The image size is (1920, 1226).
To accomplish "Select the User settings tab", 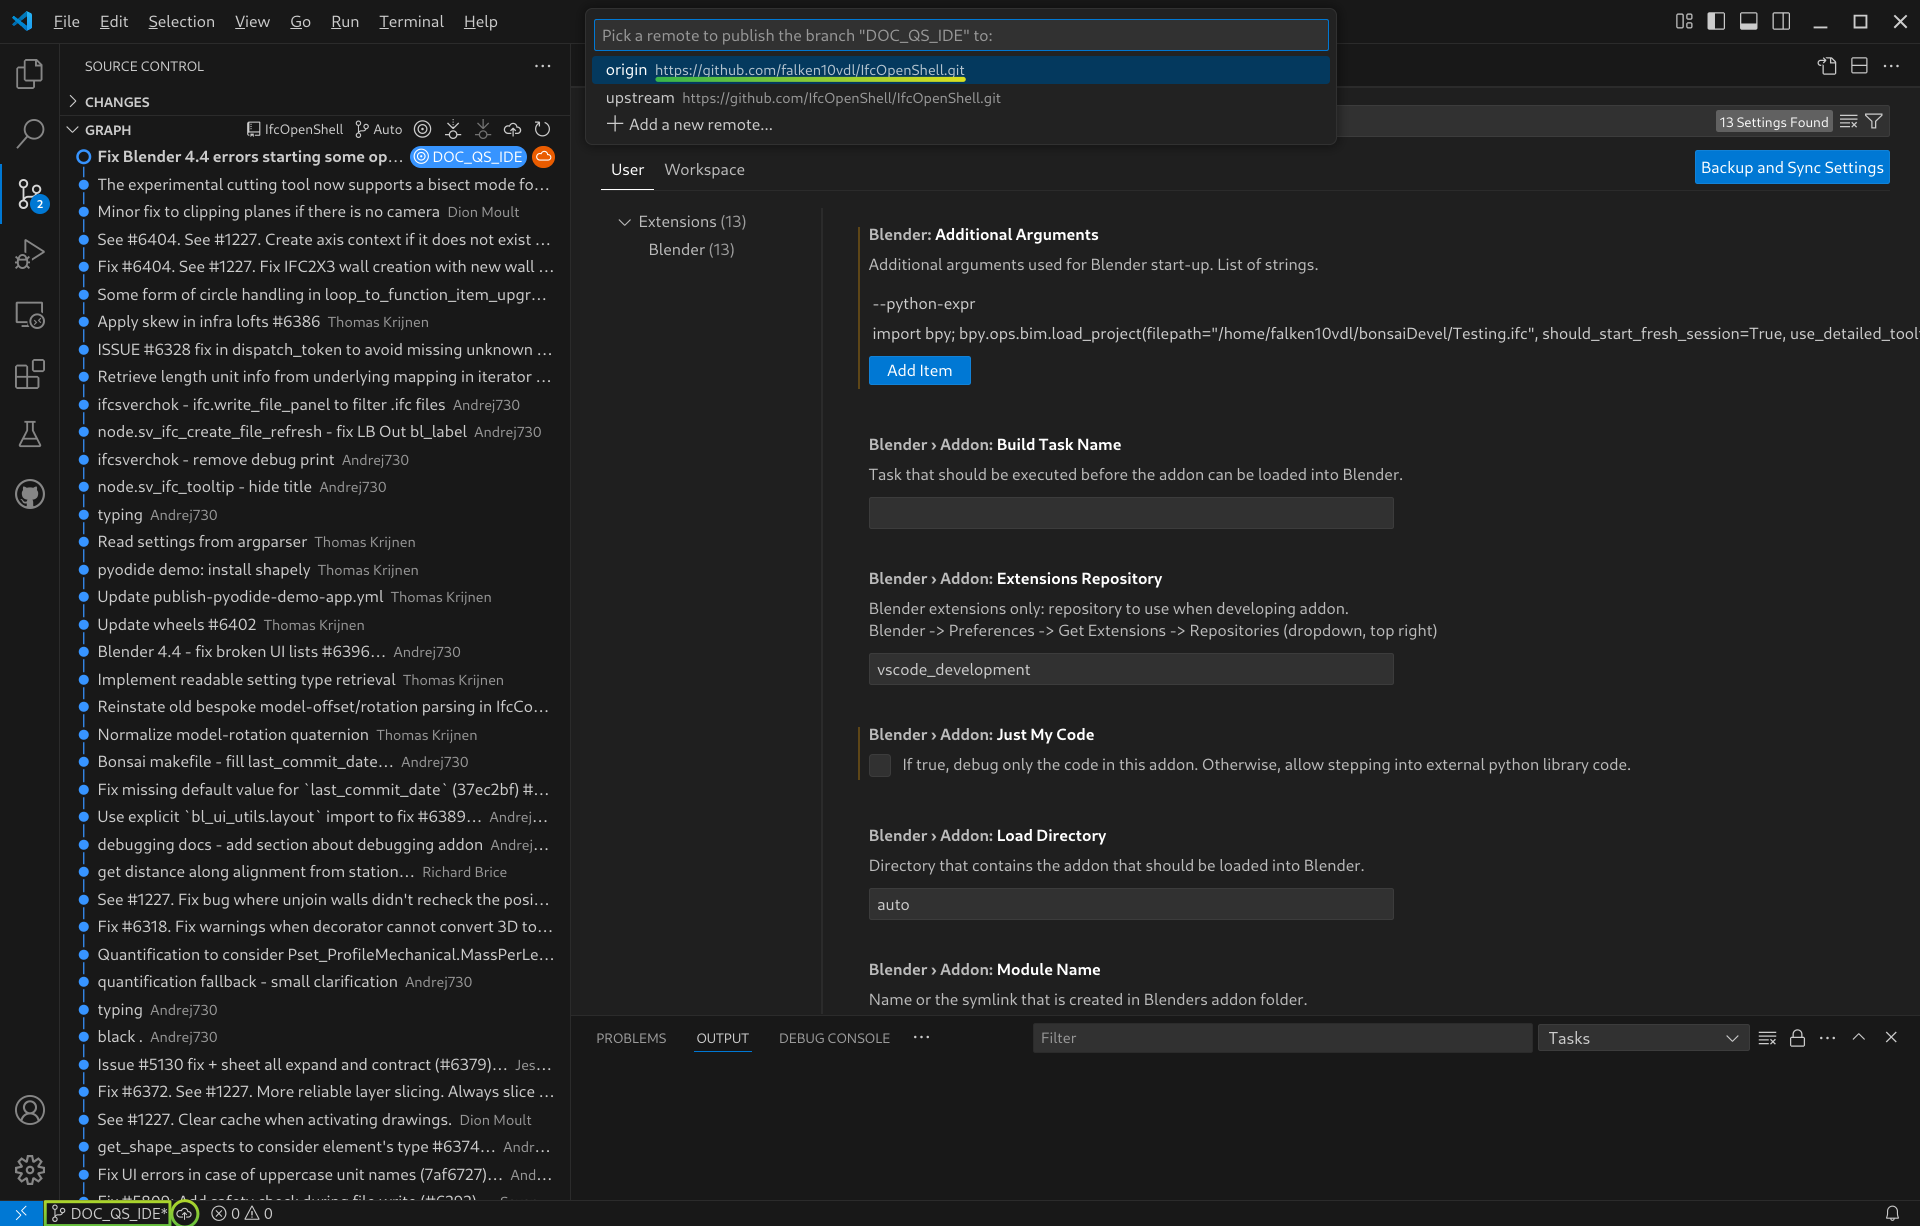I will click(x=627, y=170).
